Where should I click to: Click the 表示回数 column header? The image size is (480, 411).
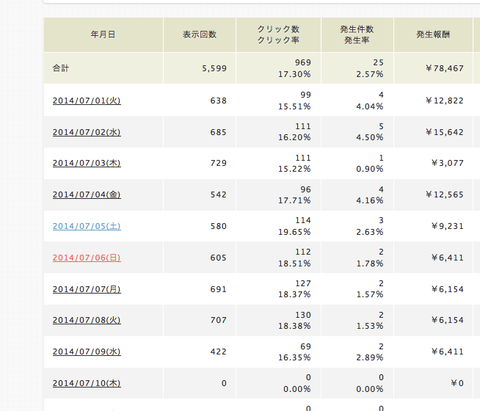click(200, 34)
